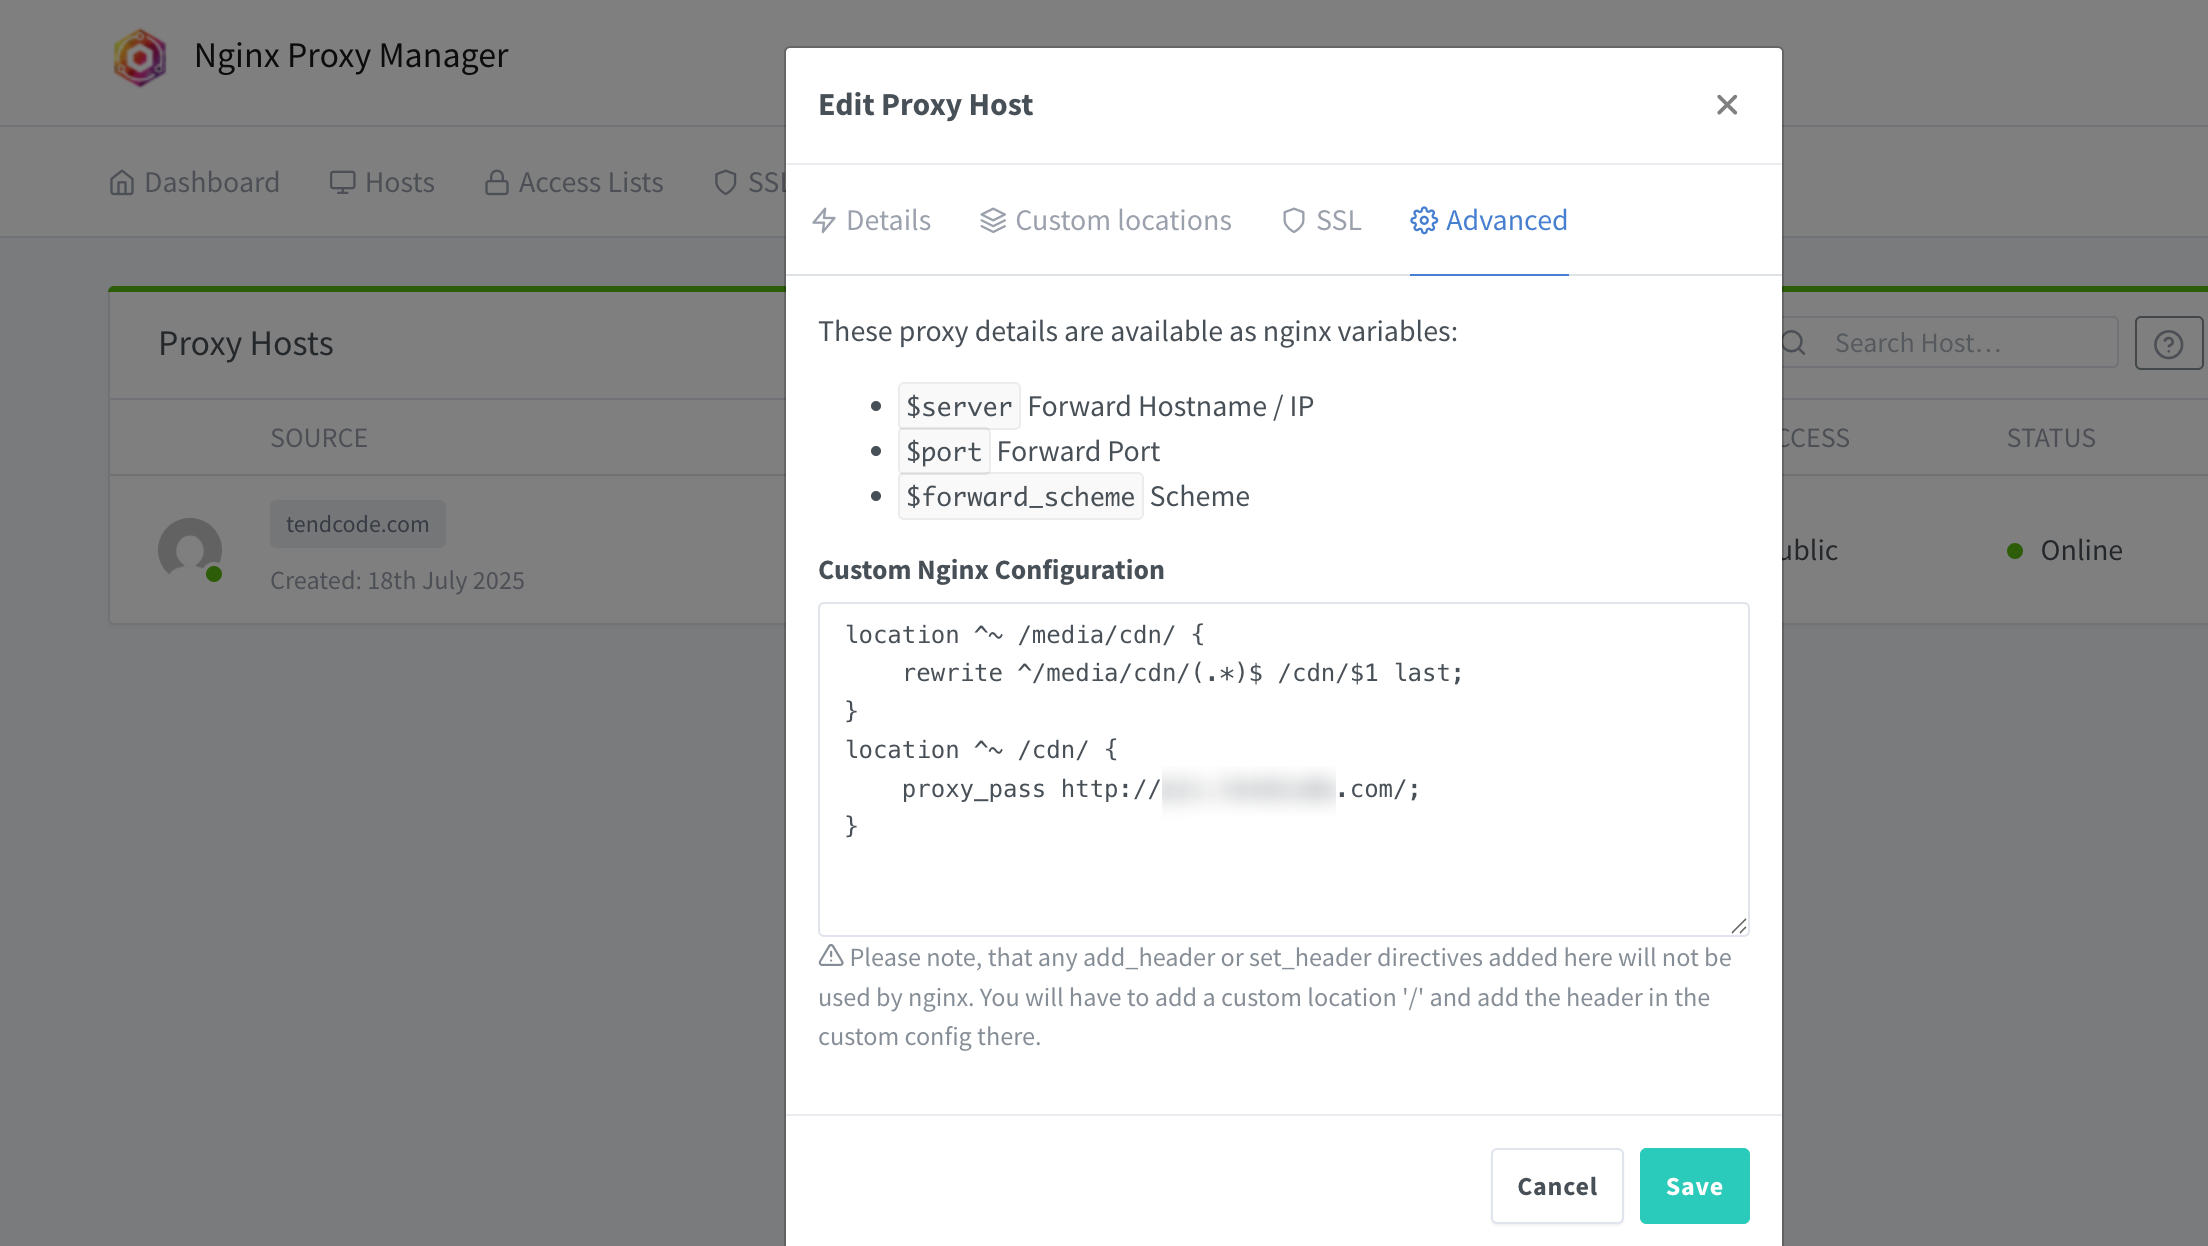The width and height of the screenshot is (2208, 1246).
Task: Click the Search Host input field
Action: point(1965,343)
